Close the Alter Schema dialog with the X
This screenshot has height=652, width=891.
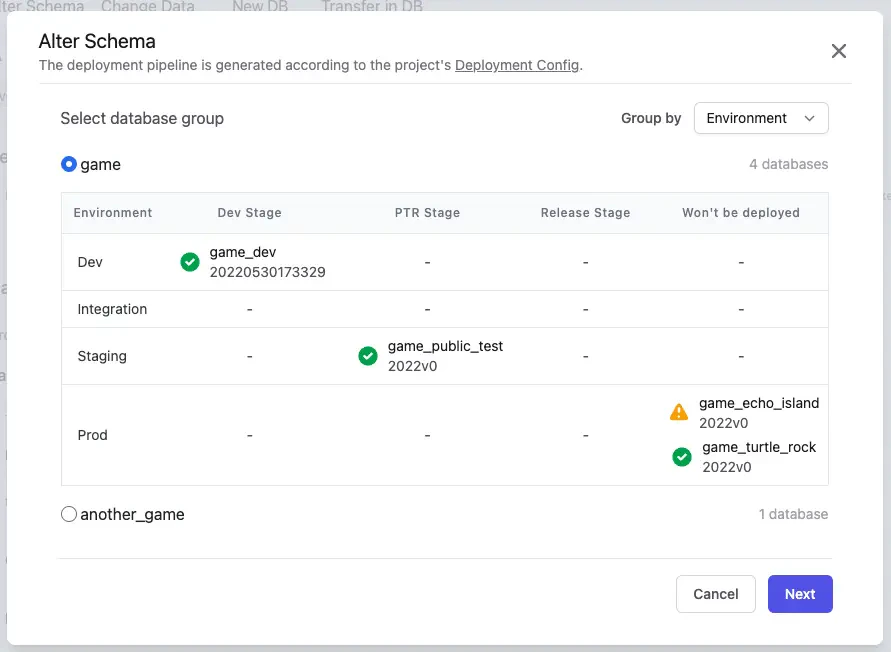(839, 51)
